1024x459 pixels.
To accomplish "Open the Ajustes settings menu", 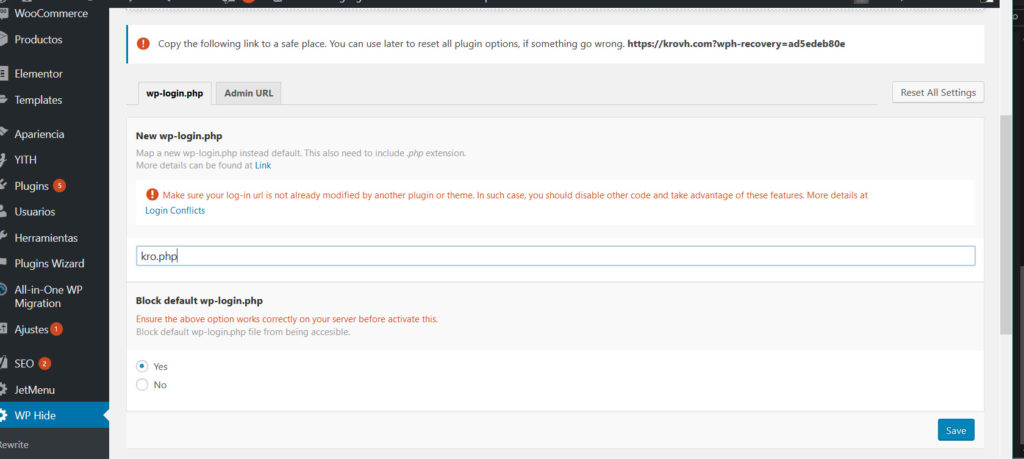I will point(31,329).
